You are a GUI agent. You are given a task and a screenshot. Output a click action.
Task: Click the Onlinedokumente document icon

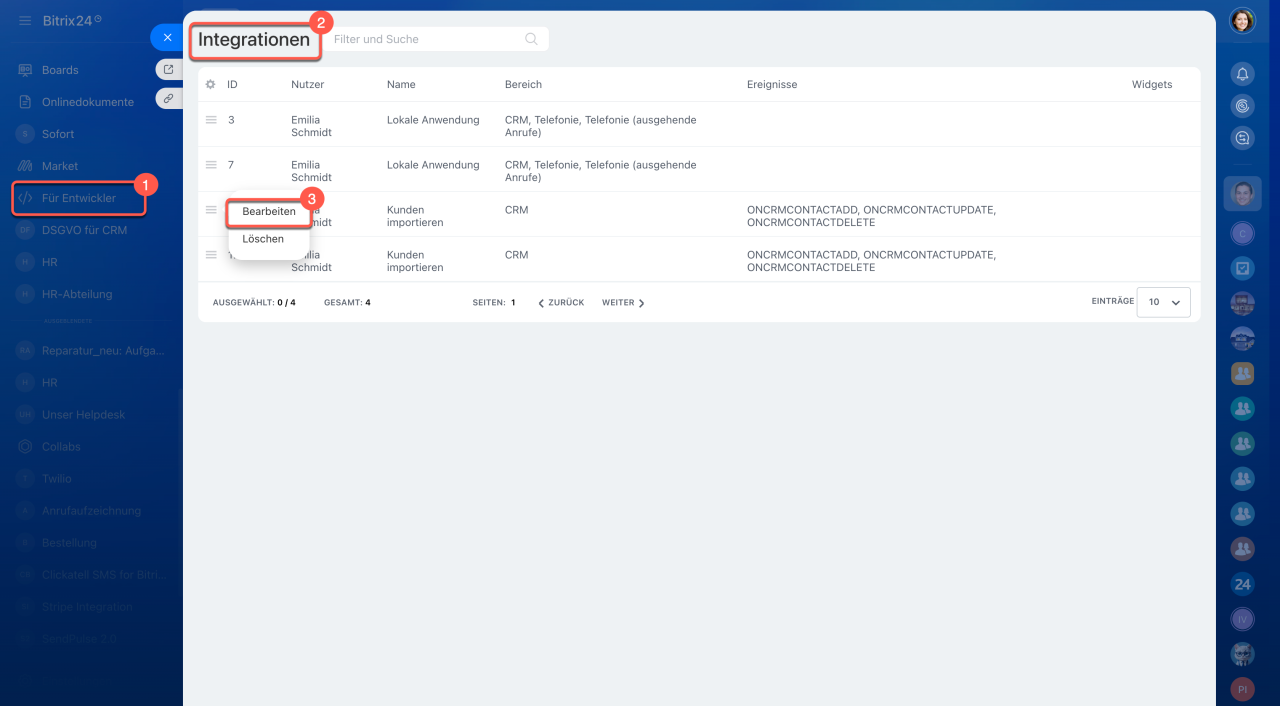pos(25,102)
